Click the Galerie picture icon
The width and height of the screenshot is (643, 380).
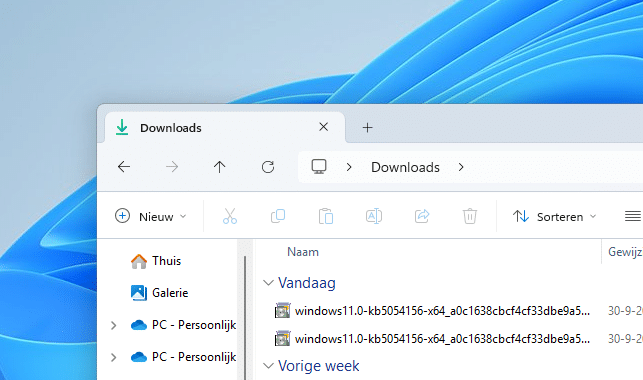pyautogui.click(x=139, y=293)
